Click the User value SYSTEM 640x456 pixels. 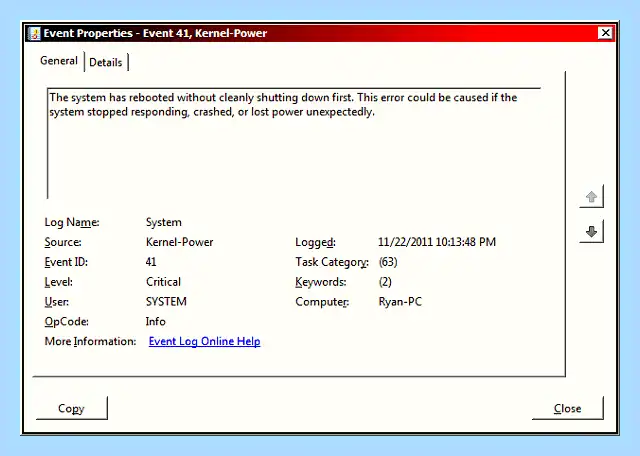[166, 302]
